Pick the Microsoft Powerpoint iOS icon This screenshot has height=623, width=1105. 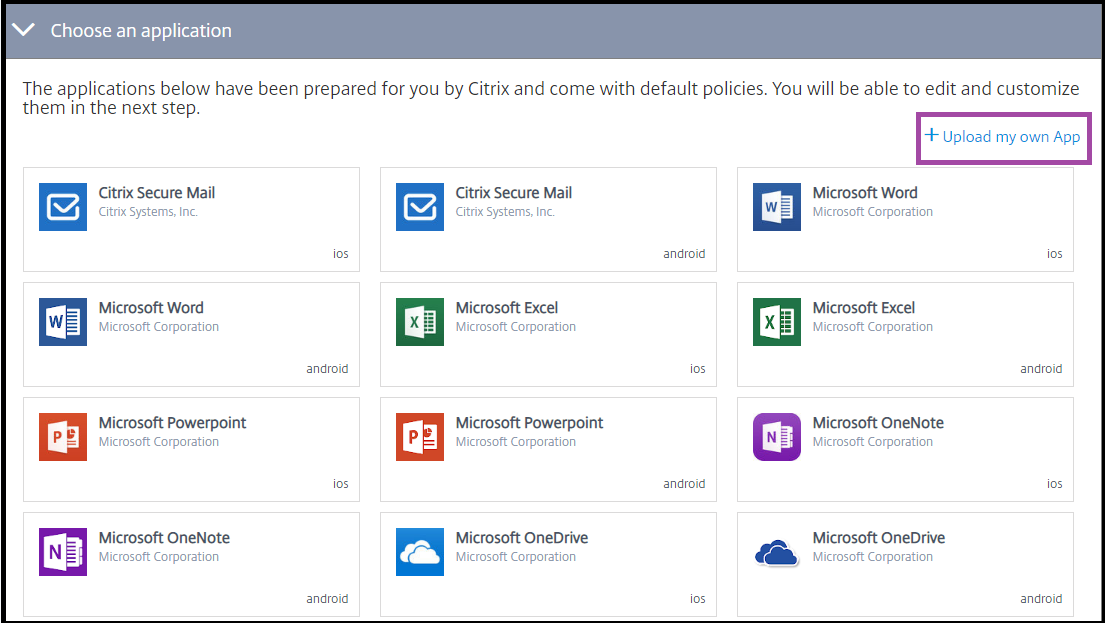coord(63,437)
